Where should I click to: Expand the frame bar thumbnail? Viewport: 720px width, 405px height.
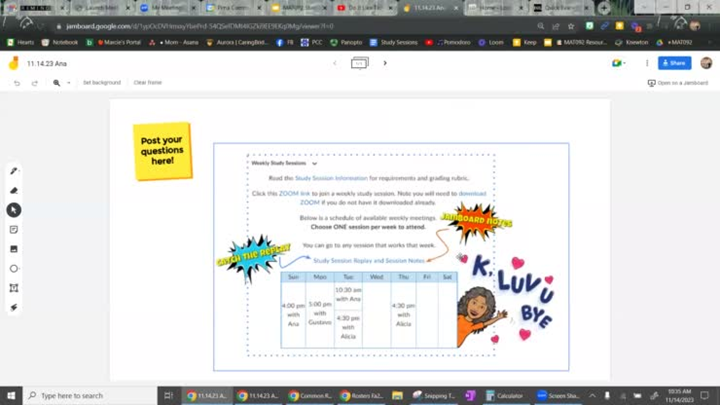359,63
